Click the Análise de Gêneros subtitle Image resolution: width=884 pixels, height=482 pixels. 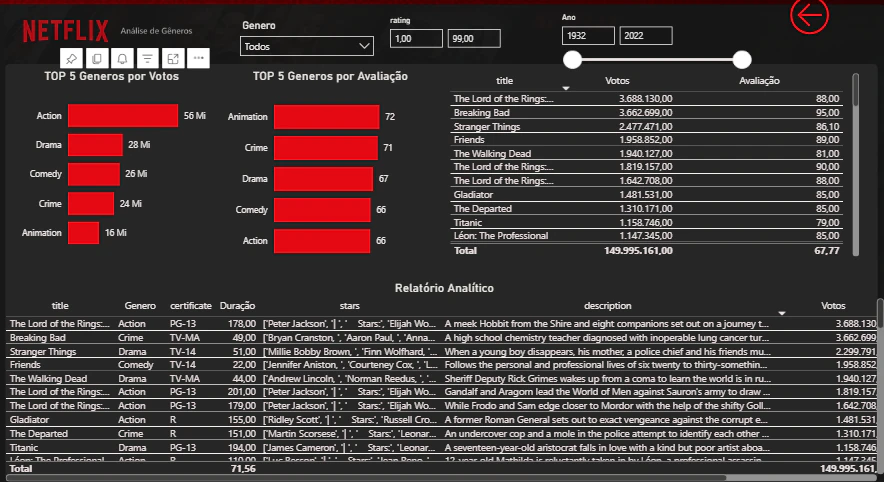[156, 31]
